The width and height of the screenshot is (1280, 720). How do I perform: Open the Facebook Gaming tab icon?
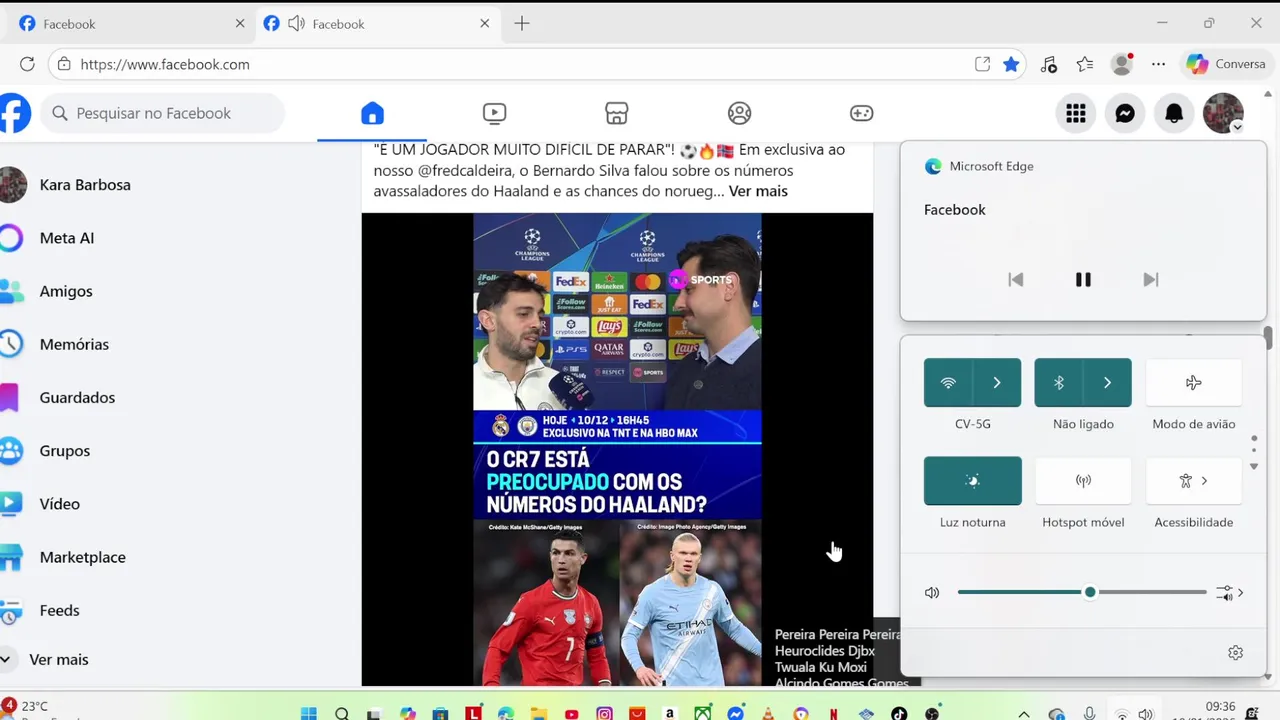861,113
